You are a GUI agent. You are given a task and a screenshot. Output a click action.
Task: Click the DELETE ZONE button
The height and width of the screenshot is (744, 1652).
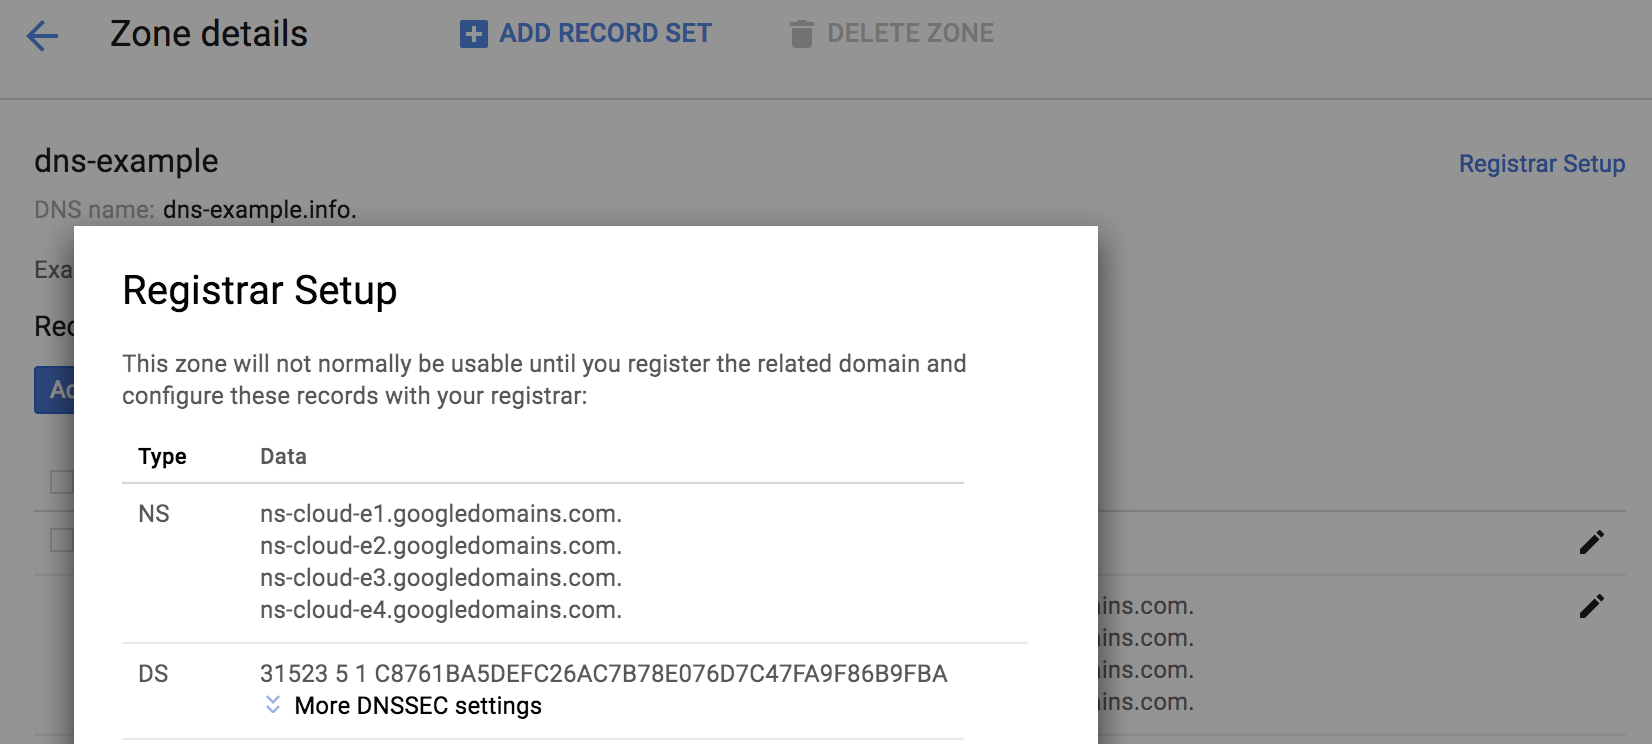pos(910,33)
